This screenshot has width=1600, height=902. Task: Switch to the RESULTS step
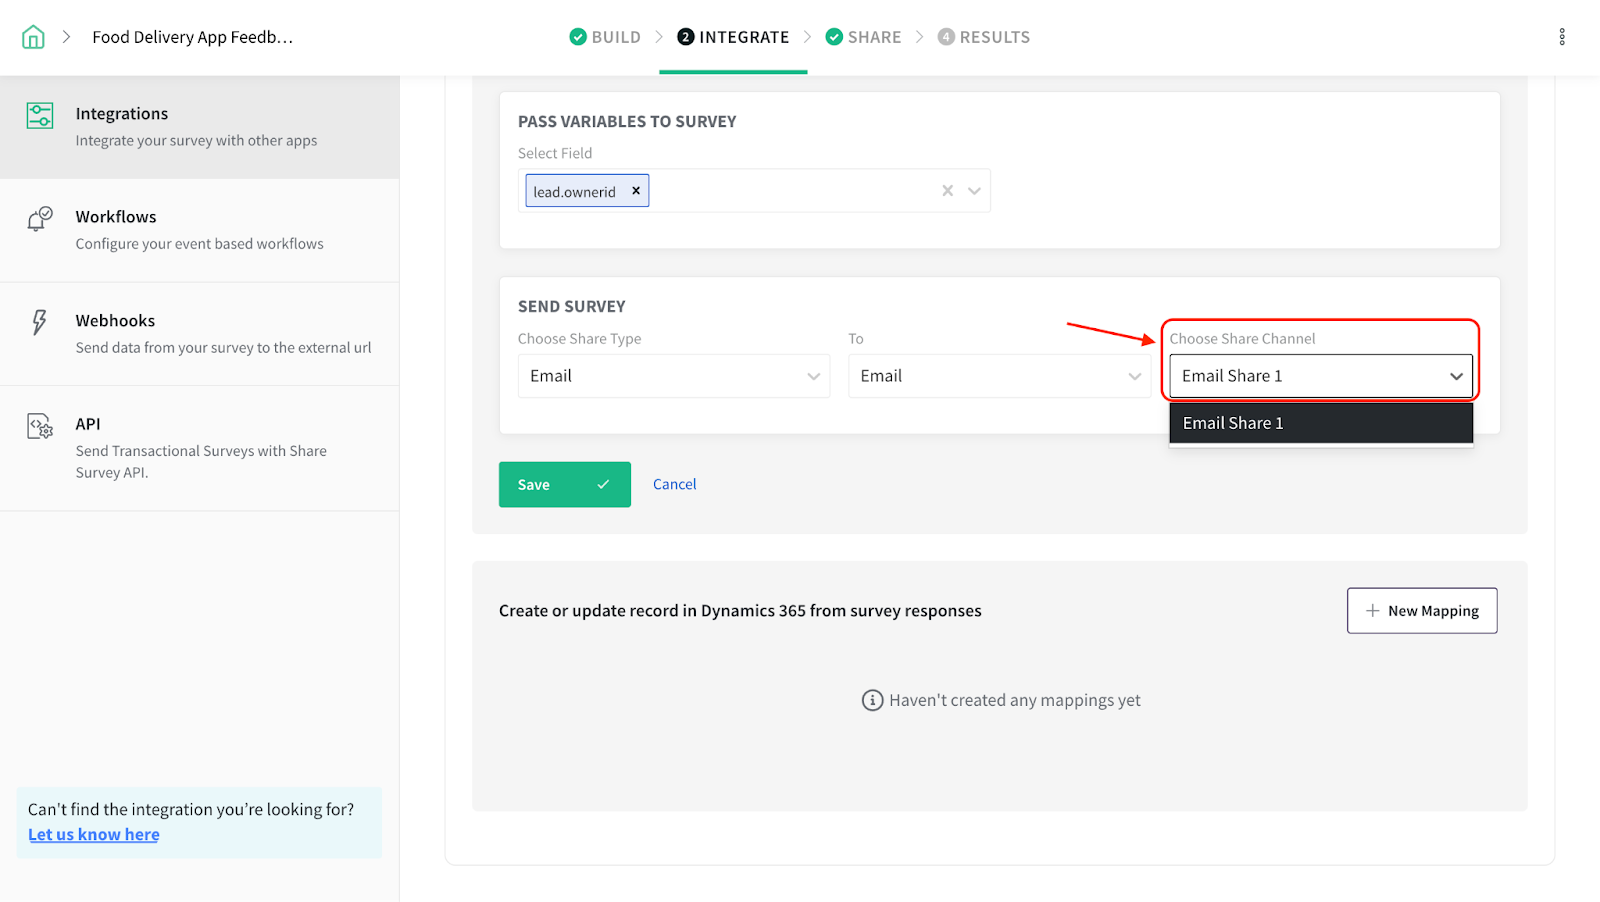(x=983, y=37)
